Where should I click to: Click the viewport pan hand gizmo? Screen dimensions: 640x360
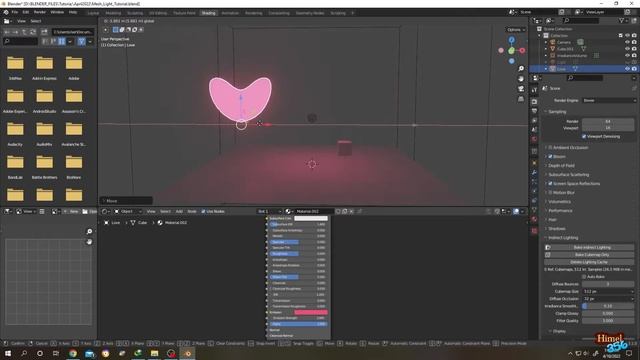[x=521, y=78]
